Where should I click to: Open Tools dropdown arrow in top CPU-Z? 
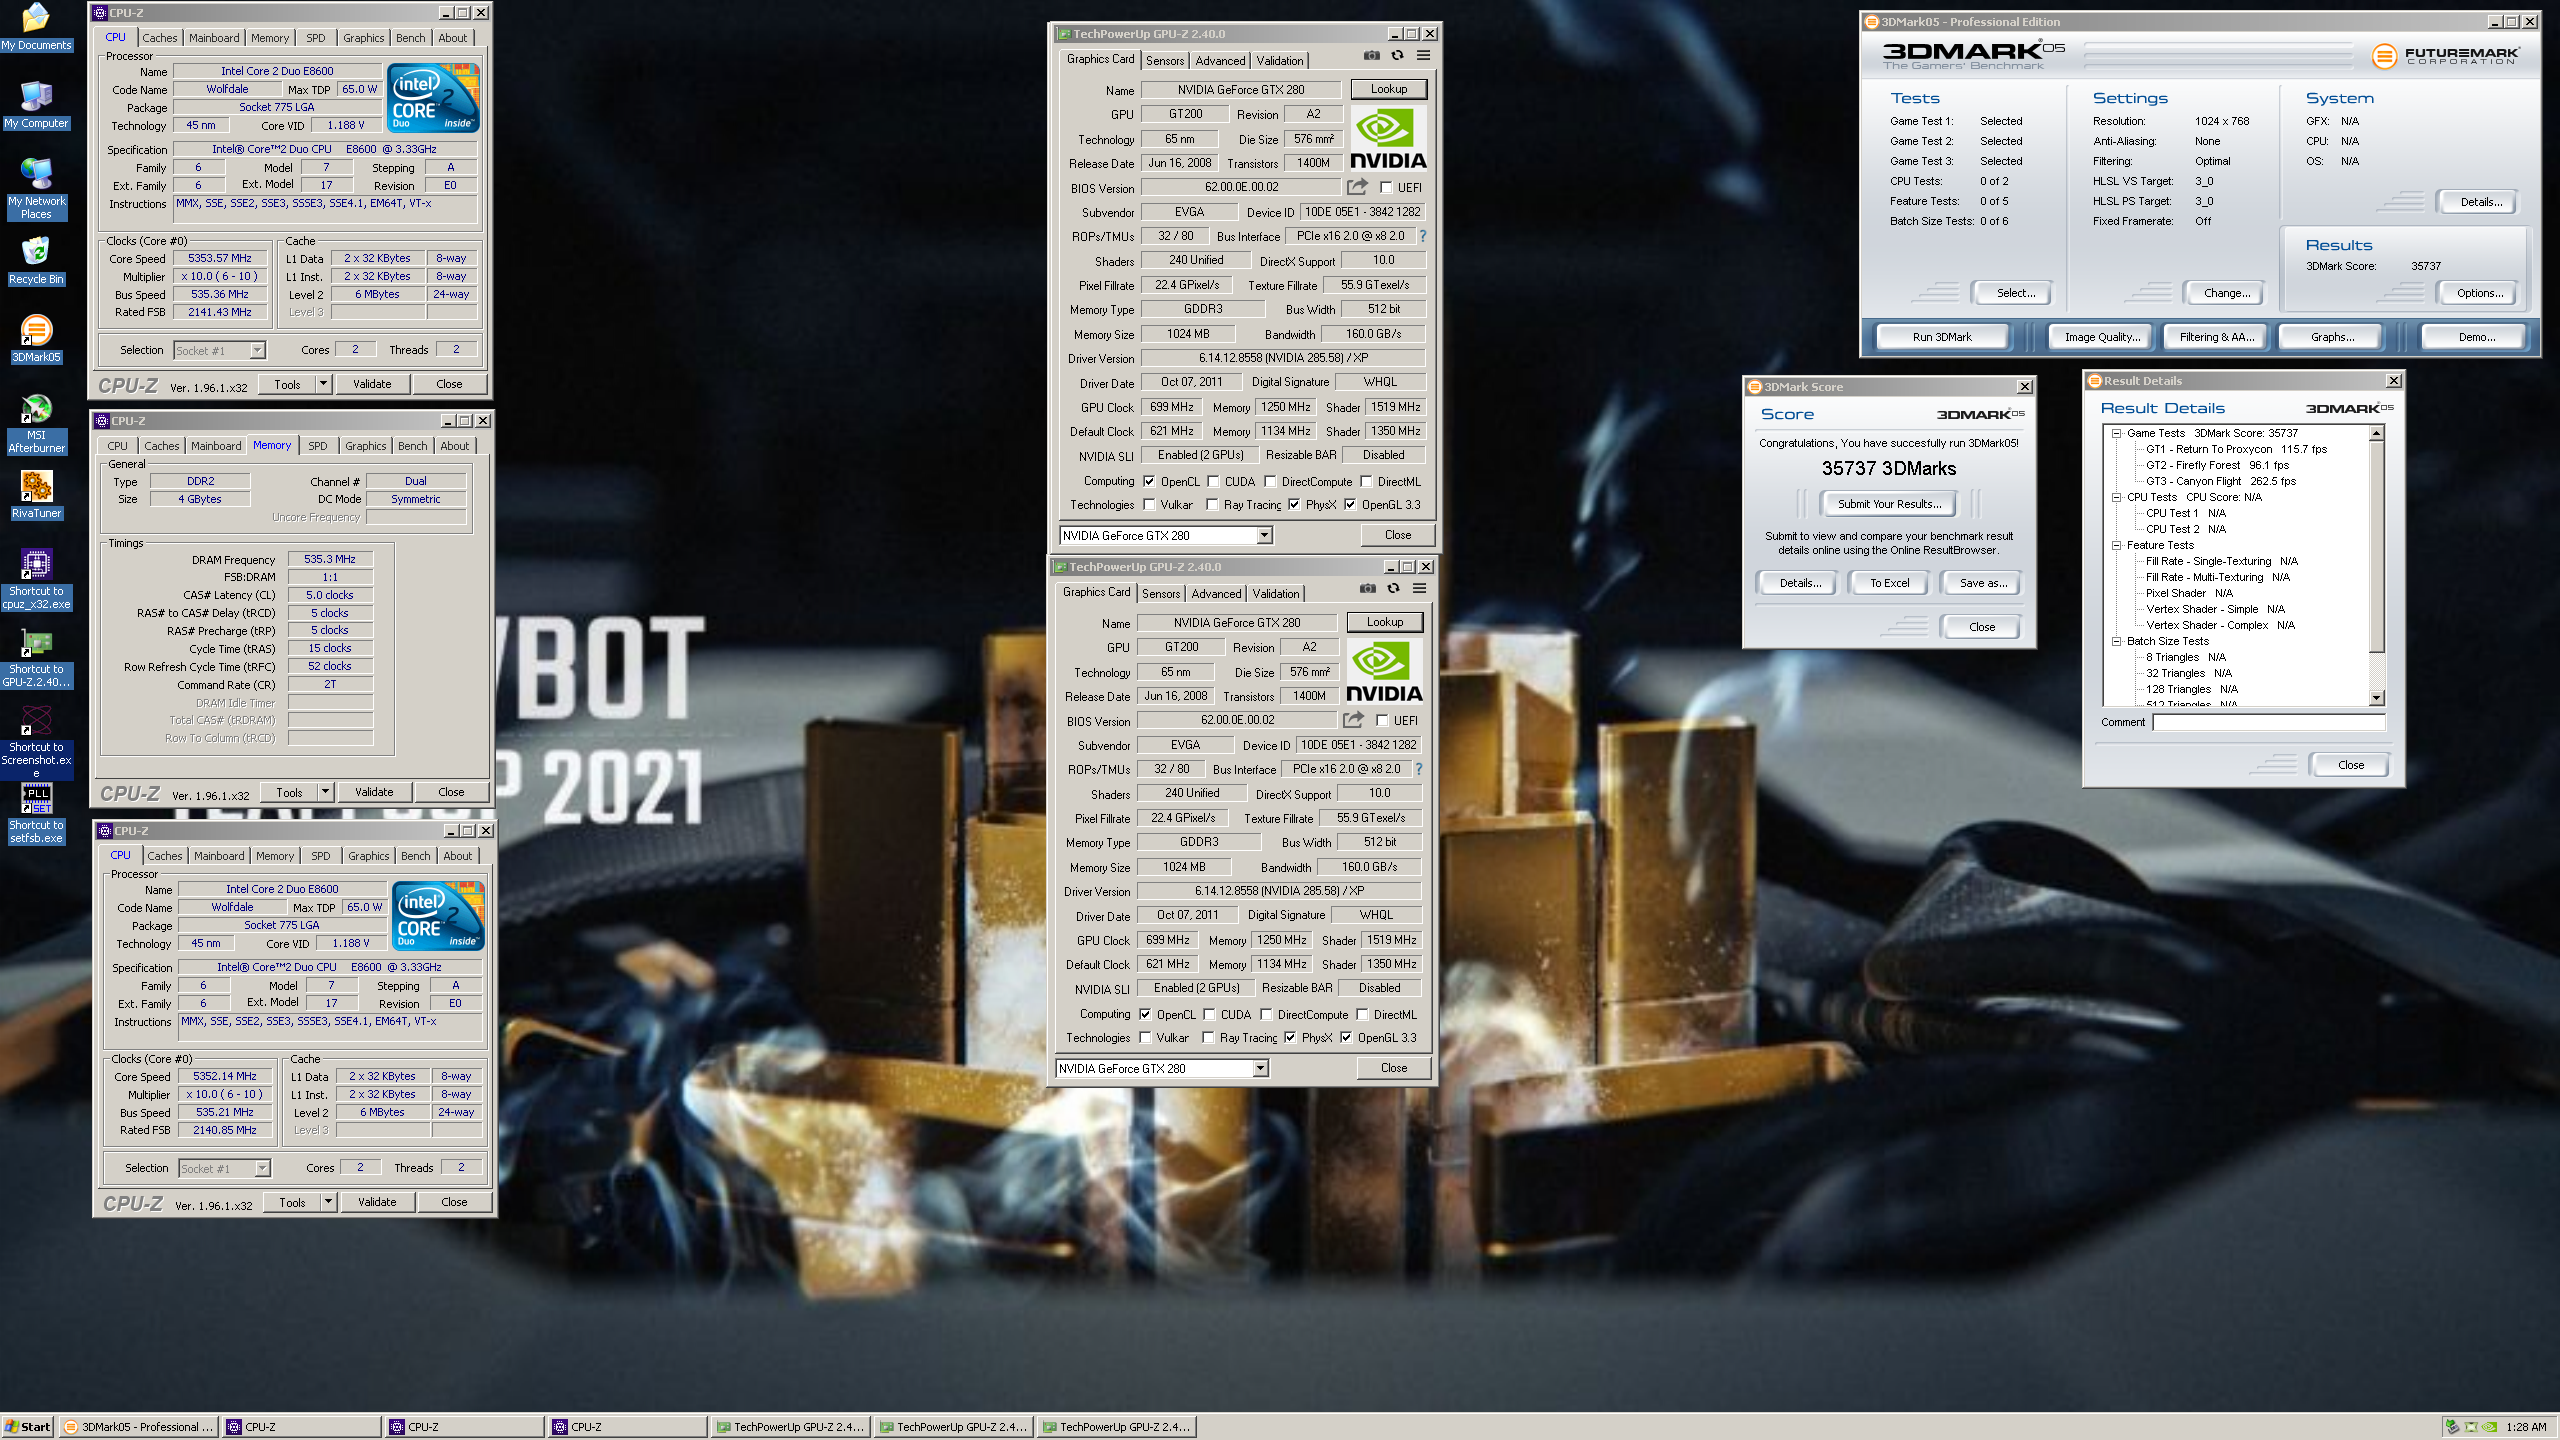[323, 384]
